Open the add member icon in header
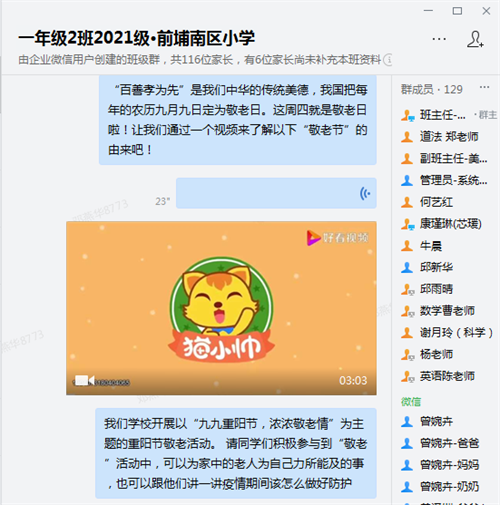Image resolution: width=500 pixels, height=505 pixels. [475, 39]
